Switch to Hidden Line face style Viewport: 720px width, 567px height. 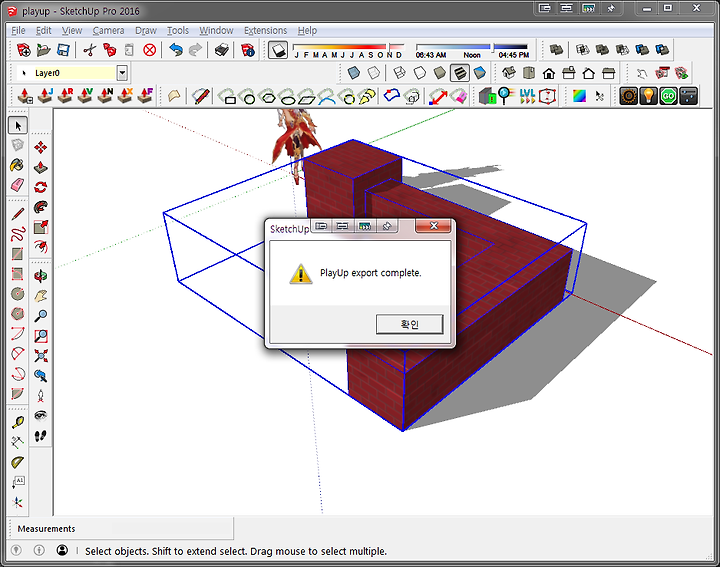click(419, 73)
